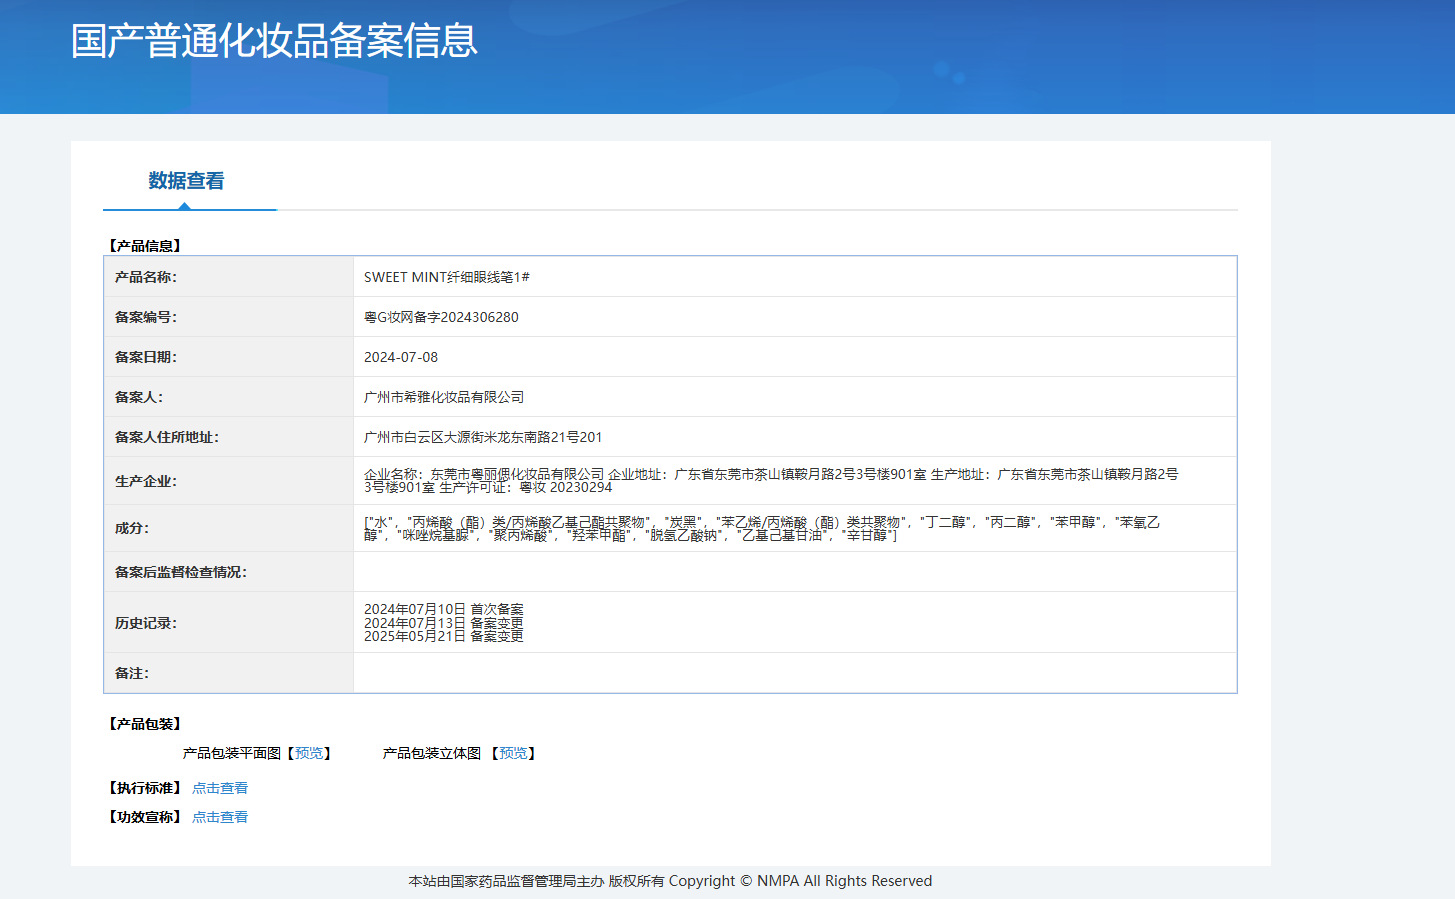Viewport: 1455px width, 899px height.
Task: Select the 数据查看 tab
Action: pos(187,181)
